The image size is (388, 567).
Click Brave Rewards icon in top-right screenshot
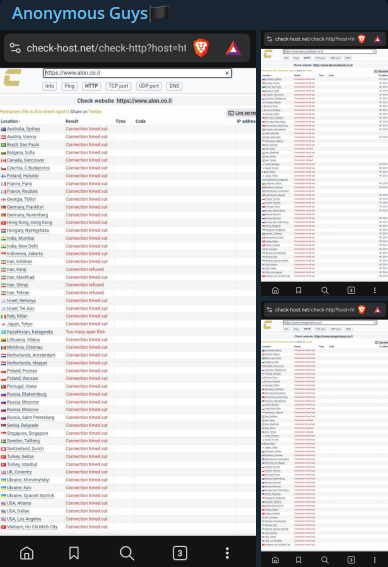point(378,39)
